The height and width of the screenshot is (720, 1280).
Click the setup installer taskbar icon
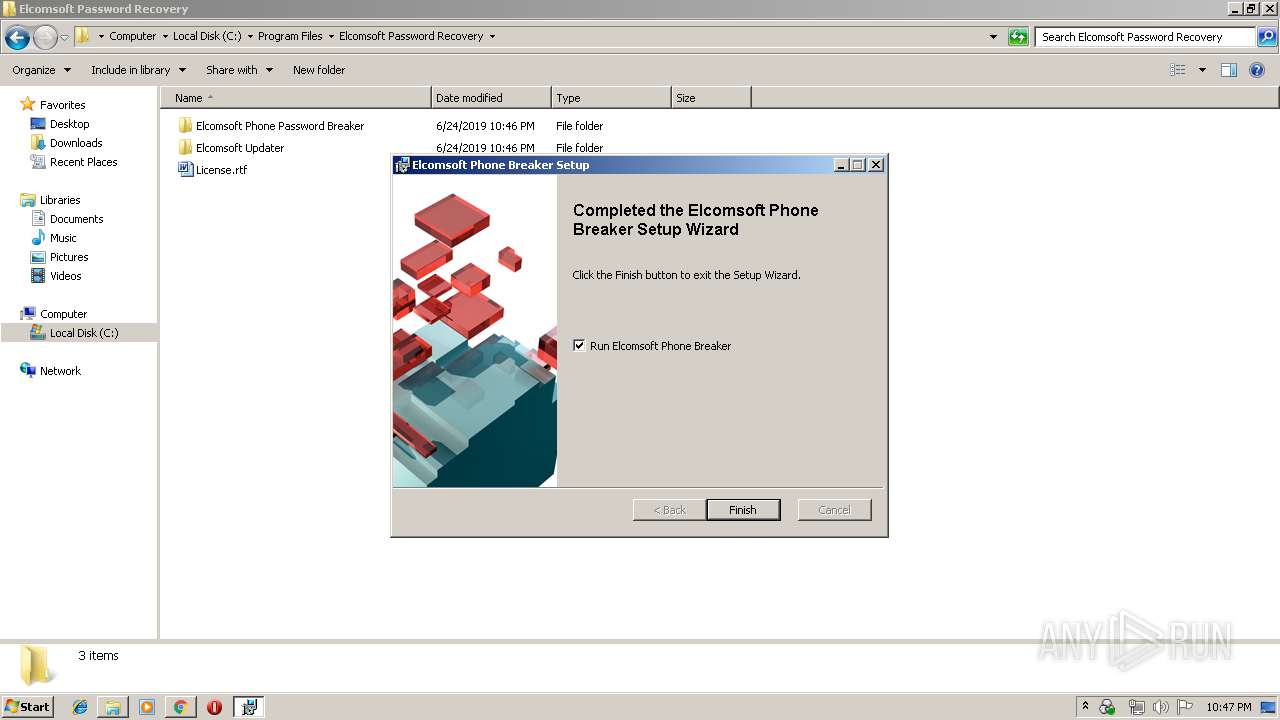pos(248,707)
